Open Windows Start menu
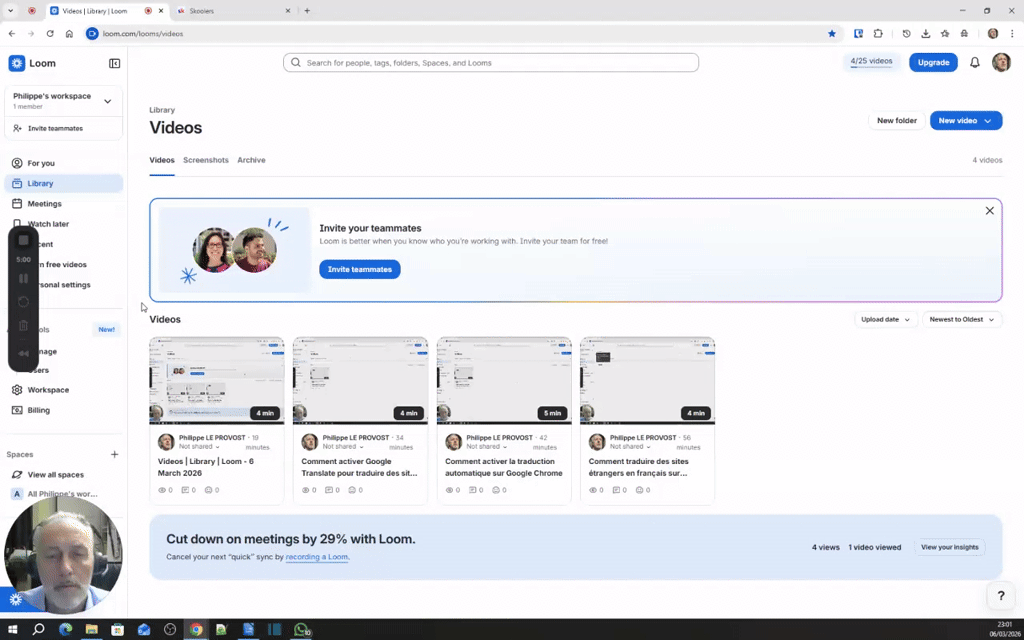Image resolution: width=1024 pixels, height=640 pixels. (12, 630)
